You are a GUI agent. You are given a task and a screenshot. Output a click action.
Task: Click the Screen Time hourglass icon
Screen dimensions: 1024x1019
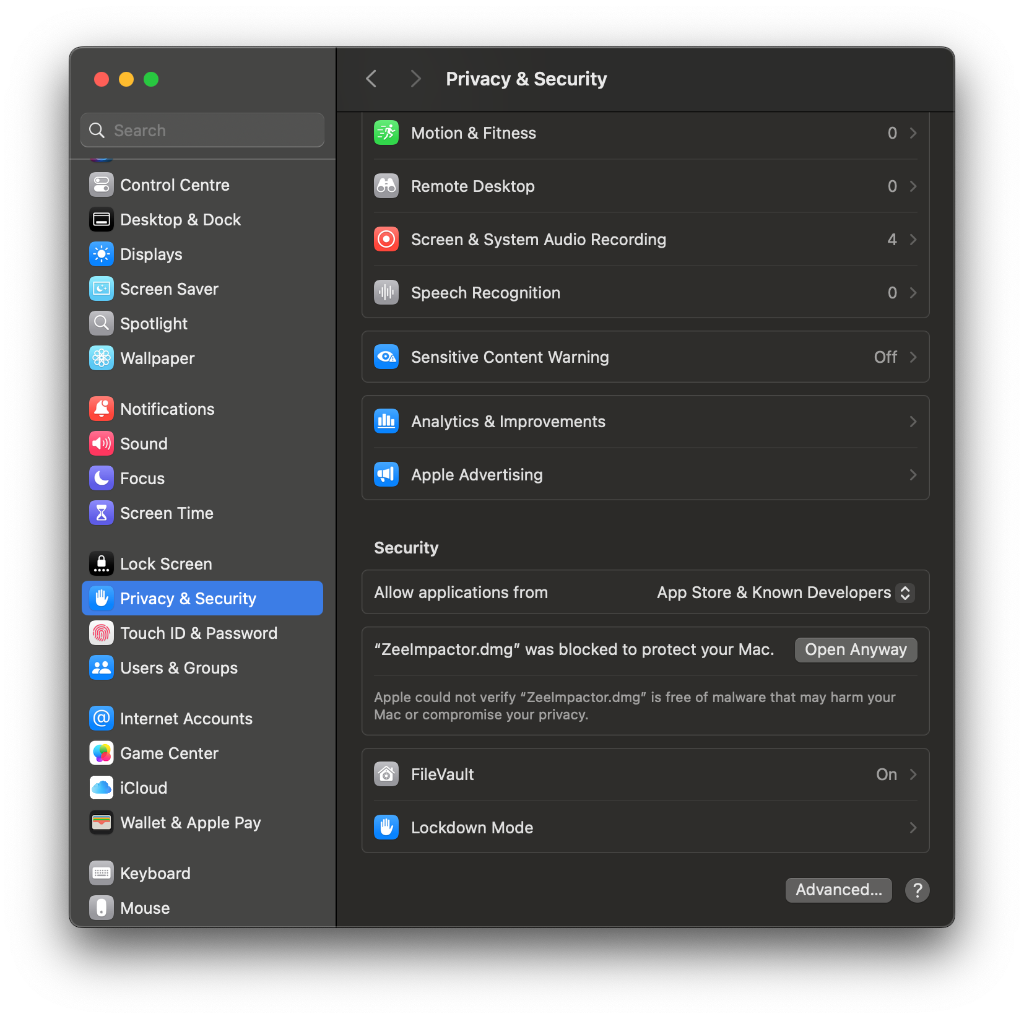[101, 513]
